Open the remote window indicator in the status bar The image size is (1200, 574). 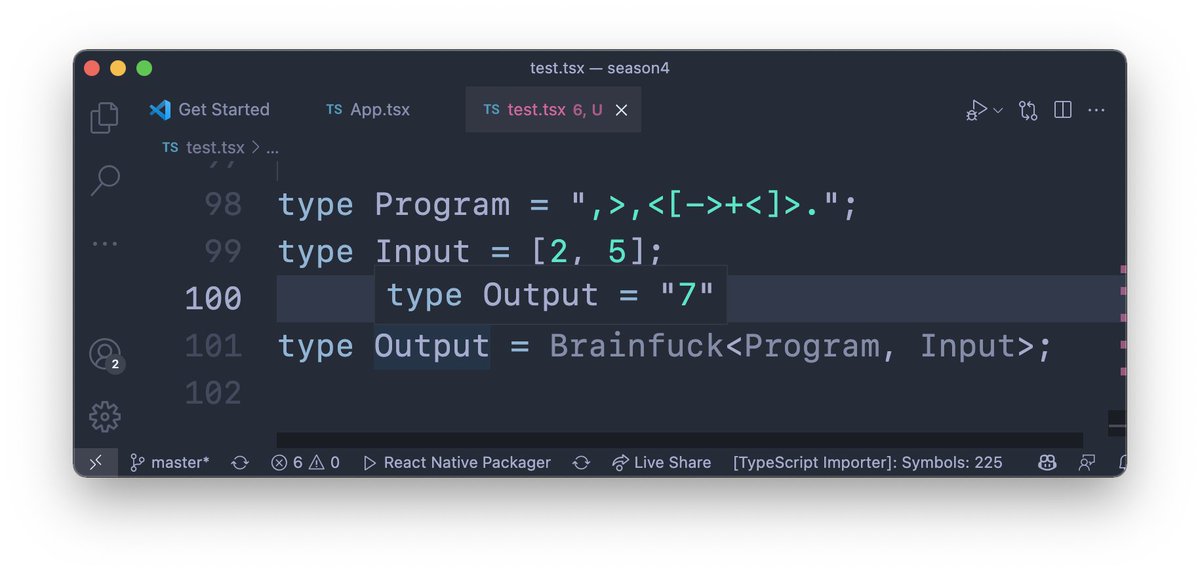click(x=95, y=462)
